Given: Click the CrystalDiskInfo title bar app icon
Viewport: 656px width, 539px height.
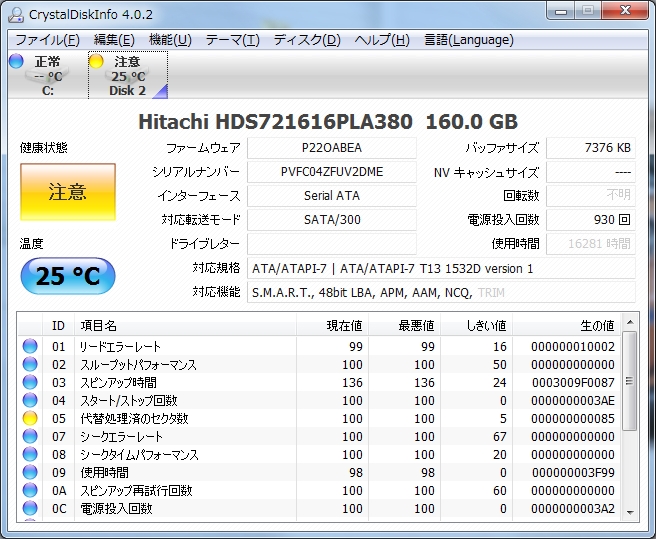Looking at the screenshot, I should pyautogui.click(x=16, y=15).
